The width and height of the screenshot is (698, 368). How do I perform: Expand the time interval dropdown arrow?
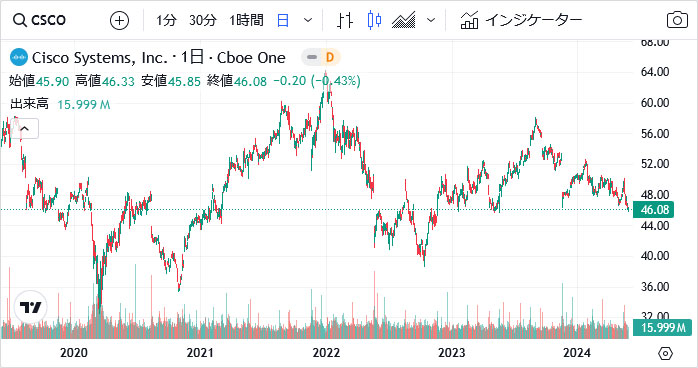(x=308, y=20)
